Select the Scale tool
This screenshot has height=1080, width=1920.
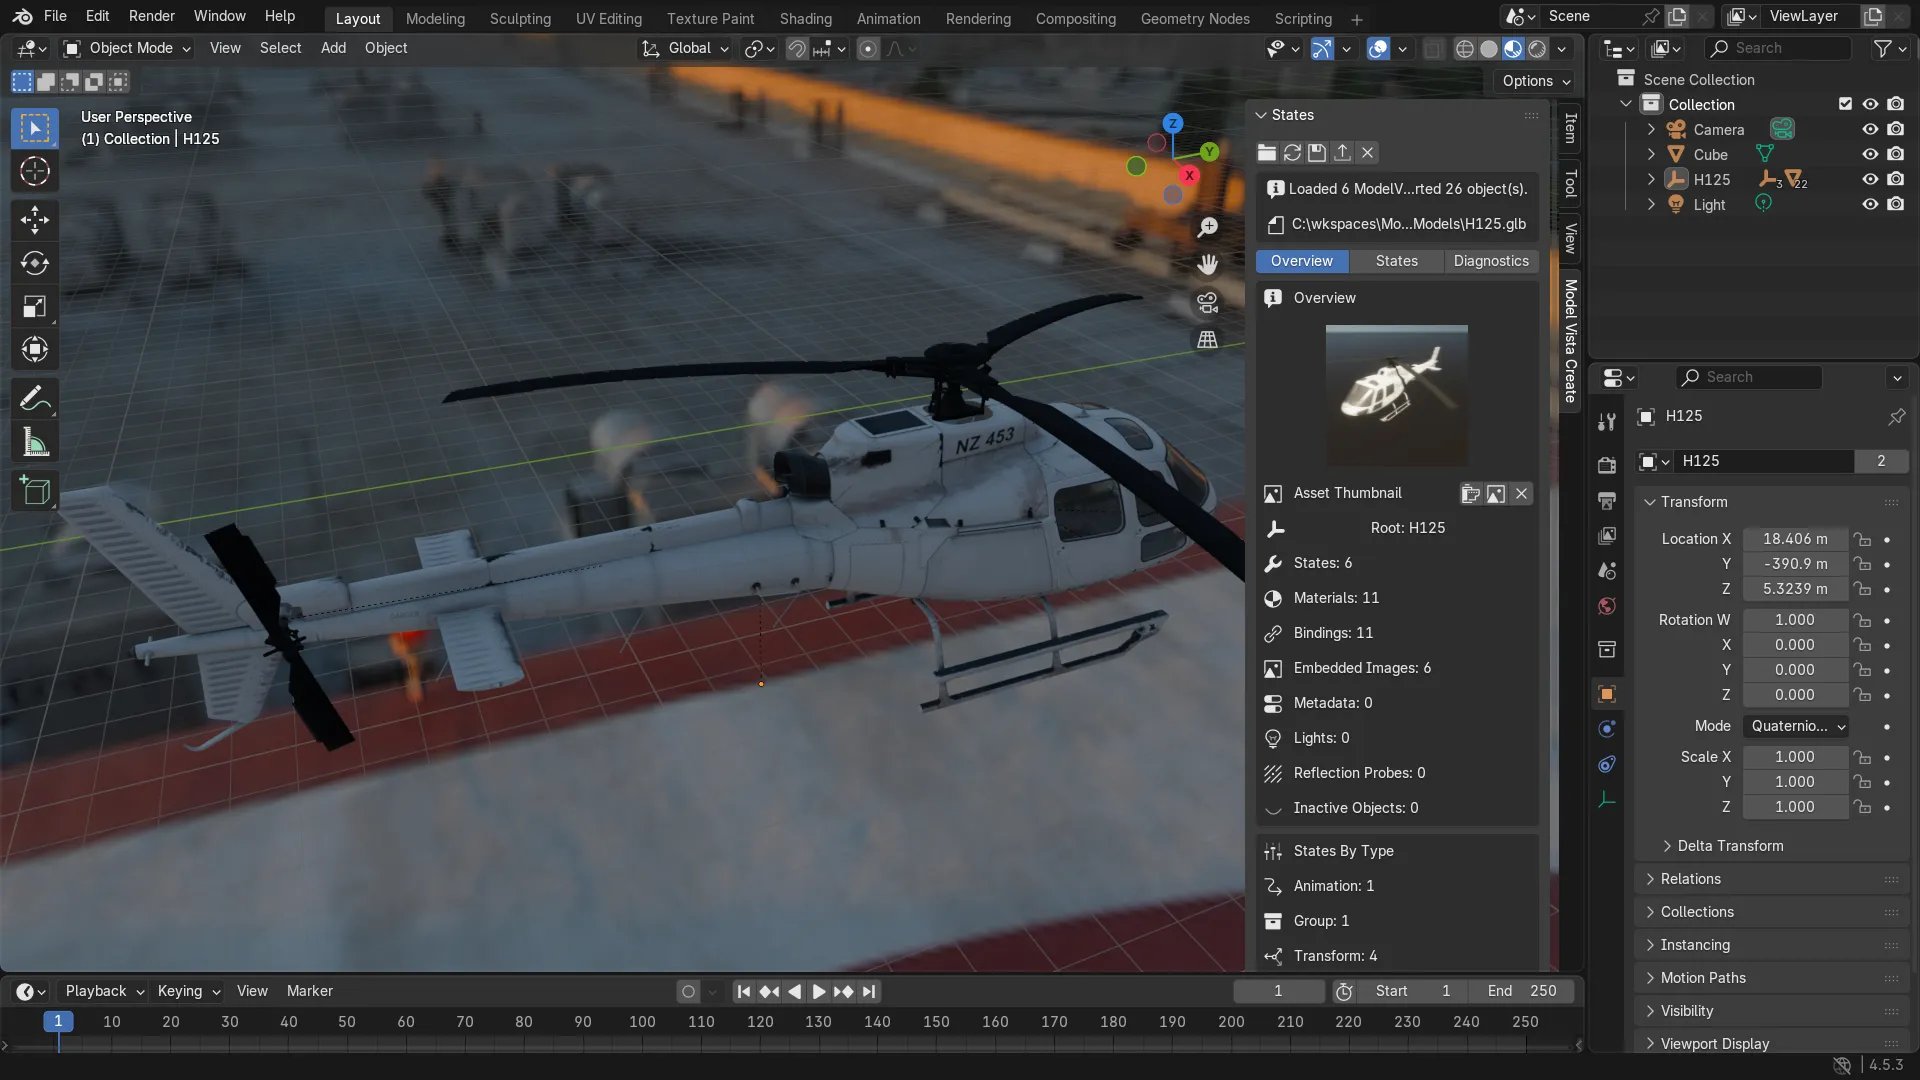[35, 307]
